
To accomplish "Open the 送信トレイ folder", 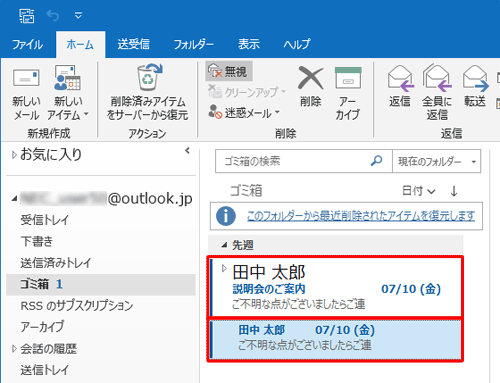I will point(45,370).
